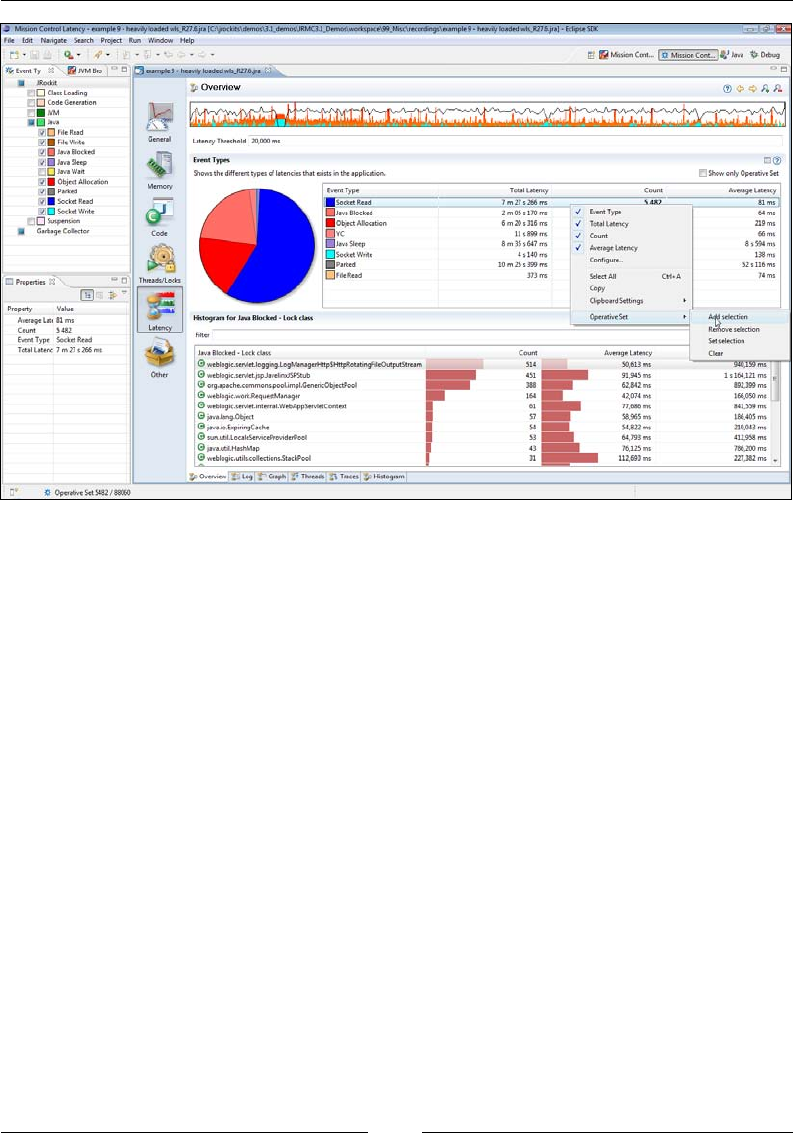Open the Memory tab group icon
The height and width of the screenshot is (1142, 793).
[159, 165]
